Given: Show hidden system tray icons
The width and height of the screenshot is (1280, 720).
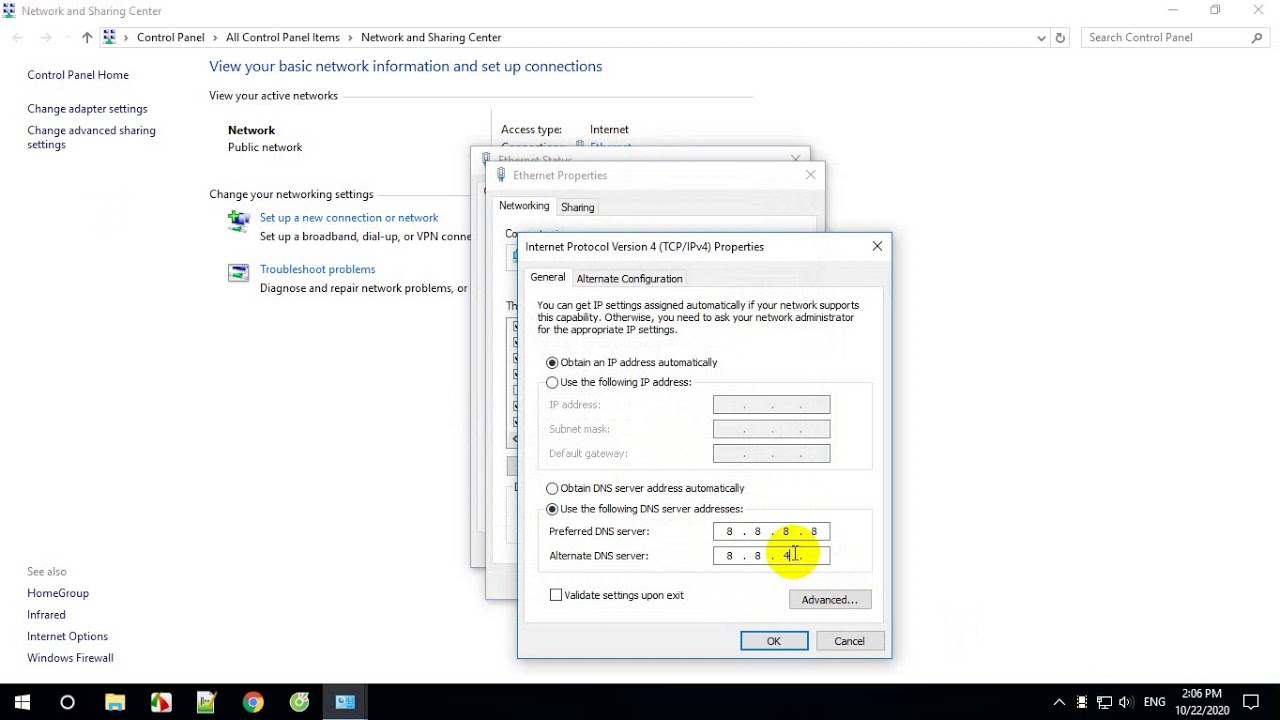Looking at the screenshot, I should pyautogui.click(x=1059, y=702).
